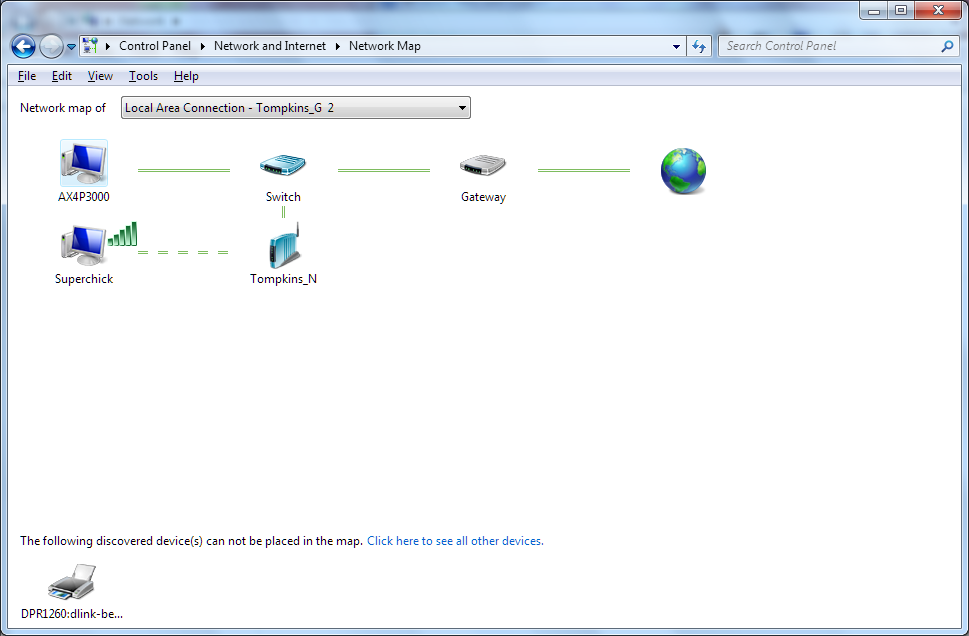The image size is (969, 636).
Task: Open the Network map of dropdown
Action: pos(296,108)
